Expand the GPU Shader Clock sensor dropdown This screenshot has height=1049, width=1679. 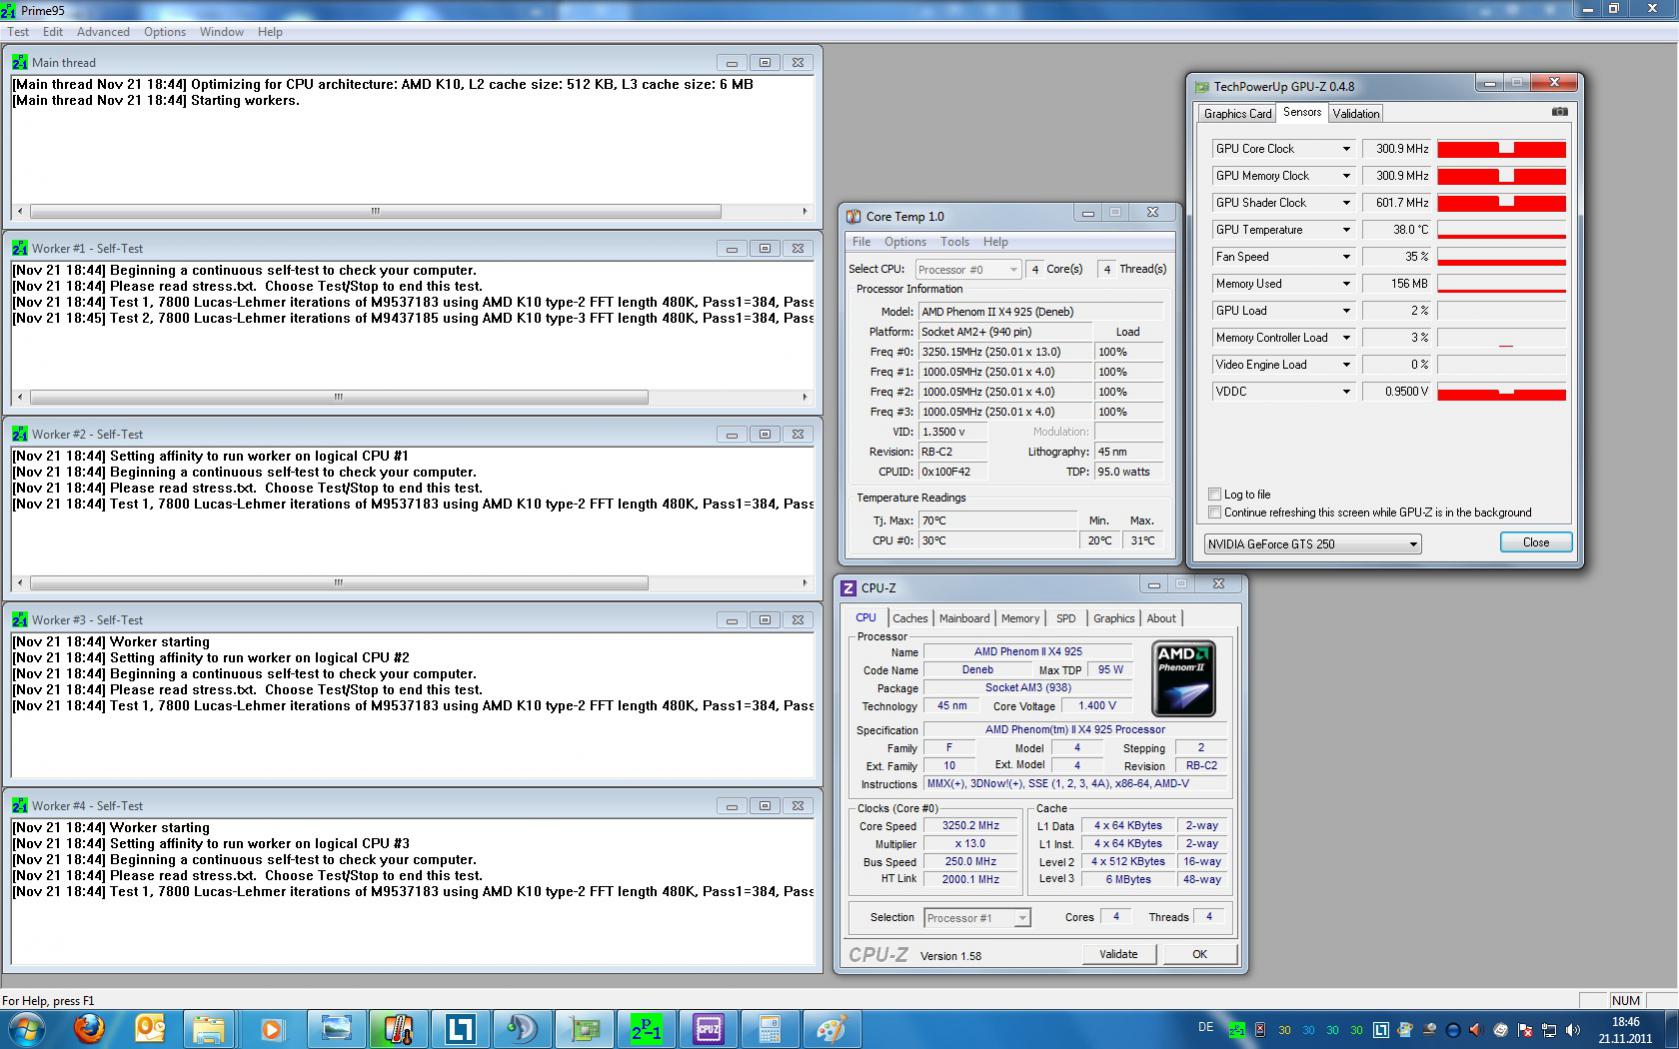(x=1346, y=203)
